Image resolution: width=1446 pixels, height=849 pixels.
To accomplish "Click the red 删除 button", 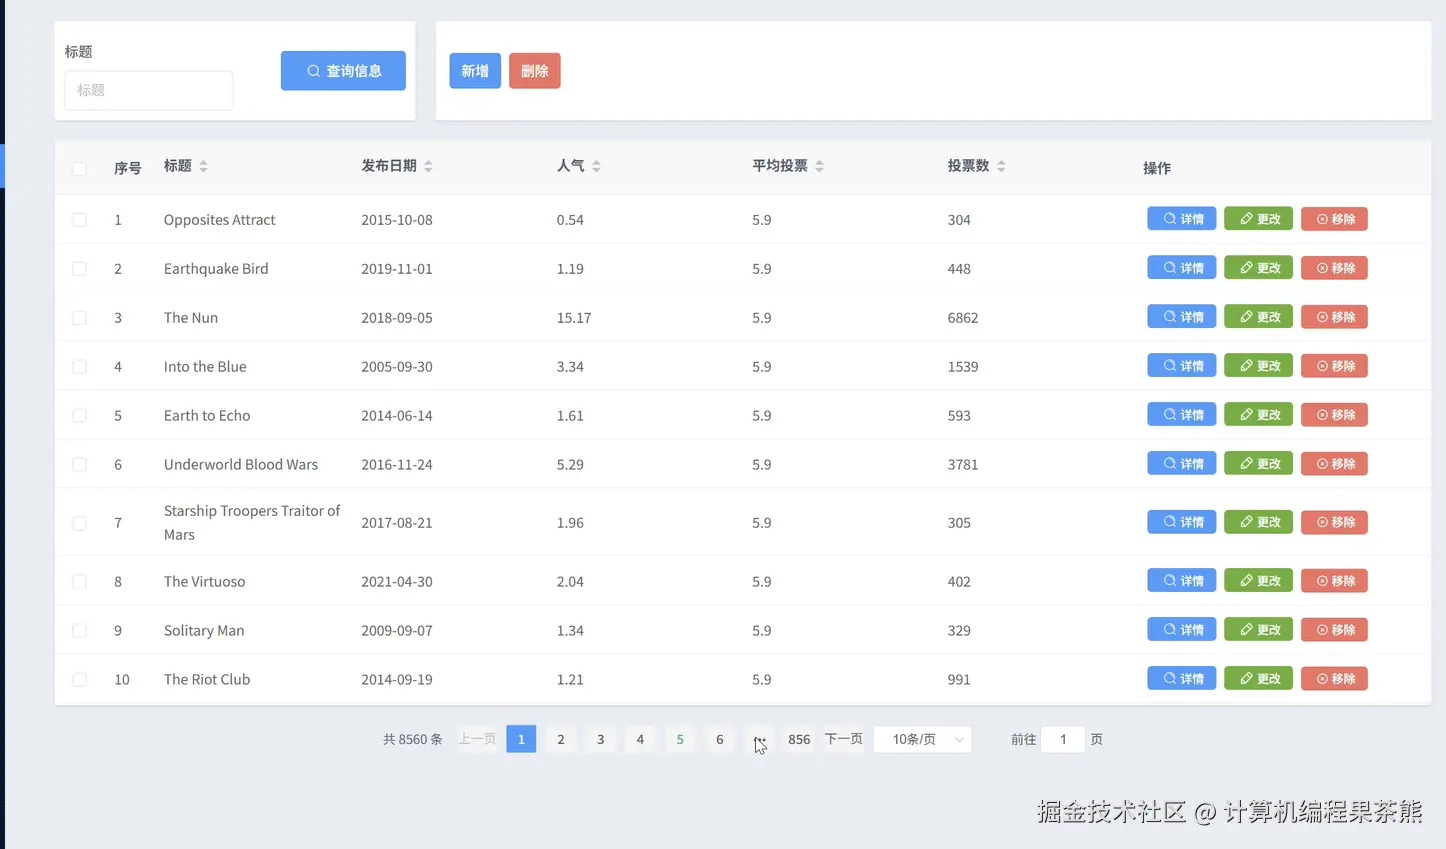I will [534, 71].
